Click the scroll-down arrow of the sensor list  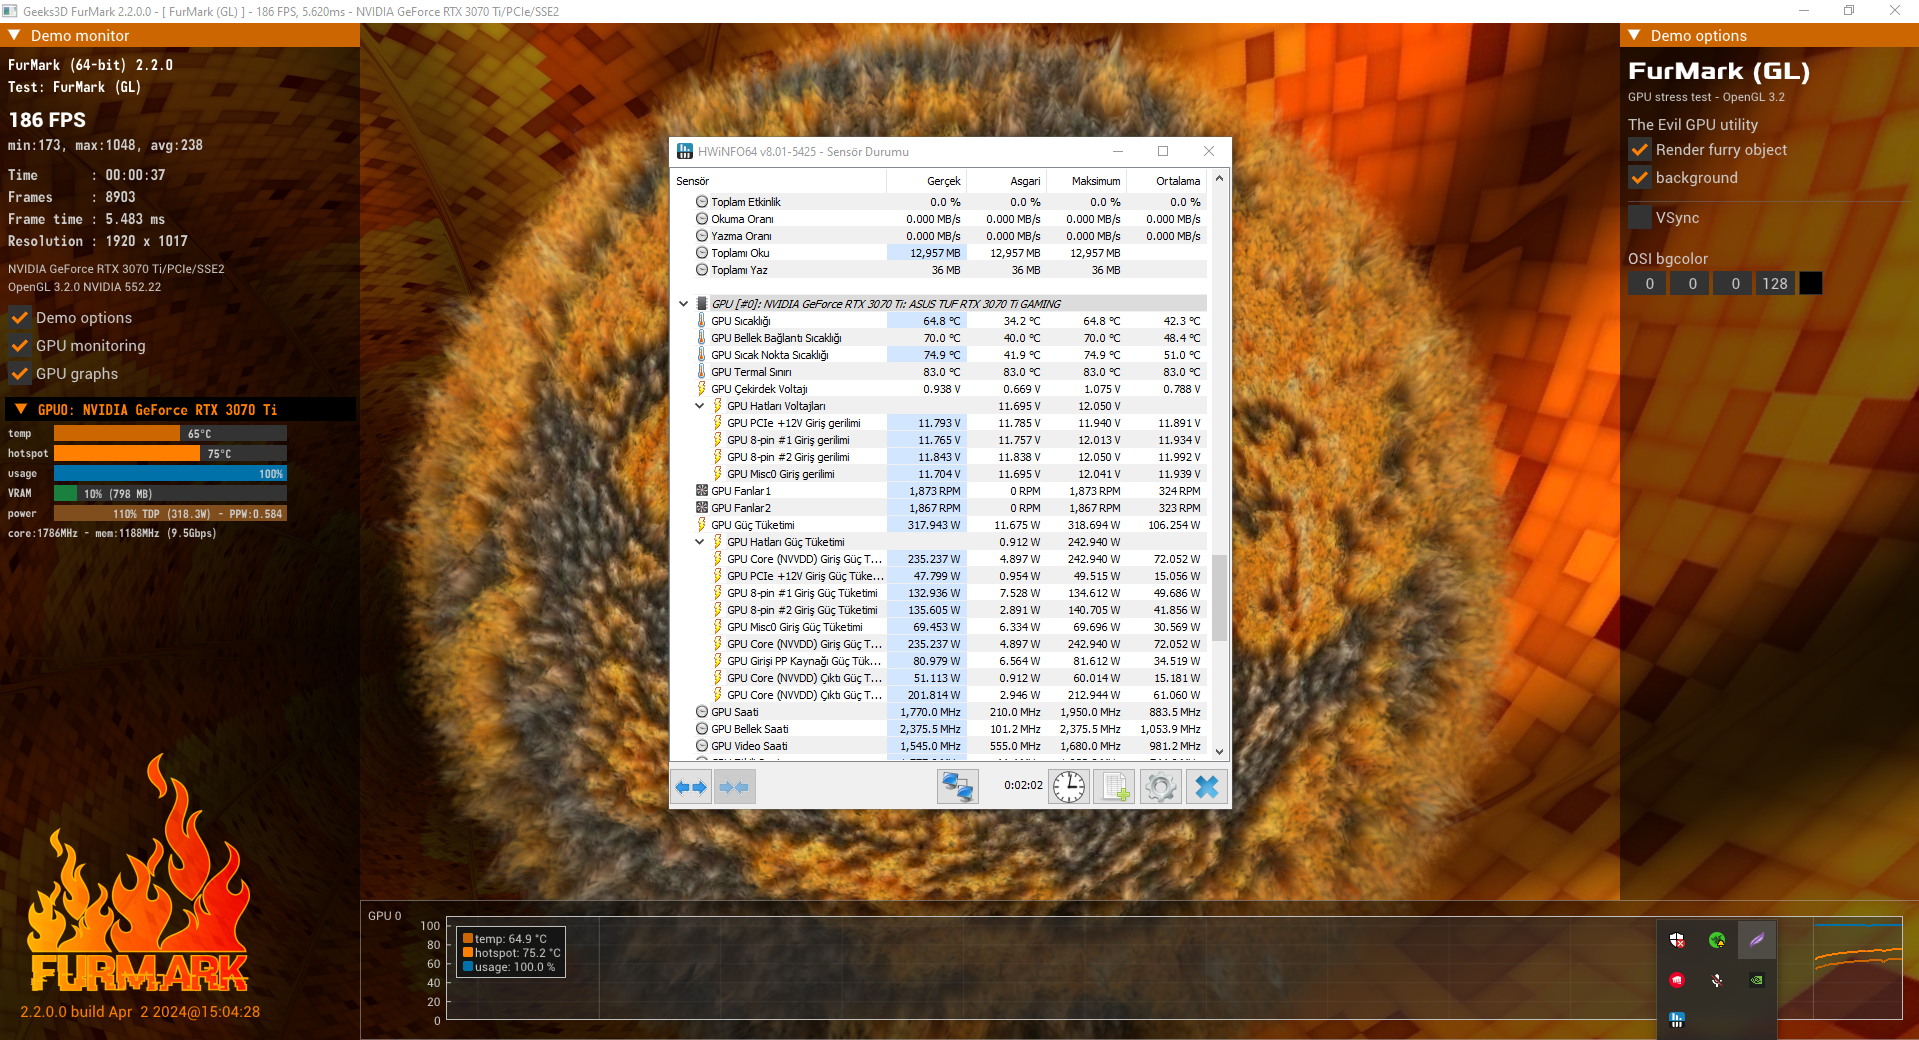[x=1219, y=751]
